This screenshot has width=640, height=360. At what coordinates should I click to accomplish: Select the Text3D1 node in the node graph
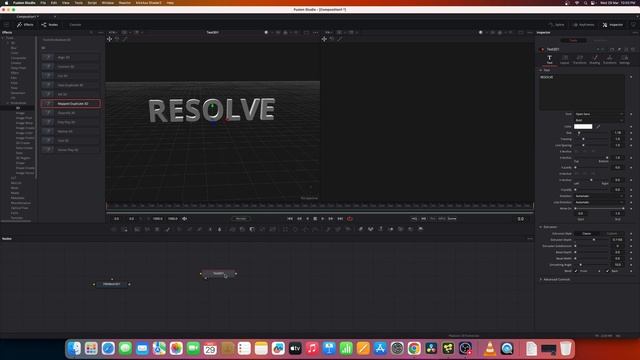pos(218,273)
